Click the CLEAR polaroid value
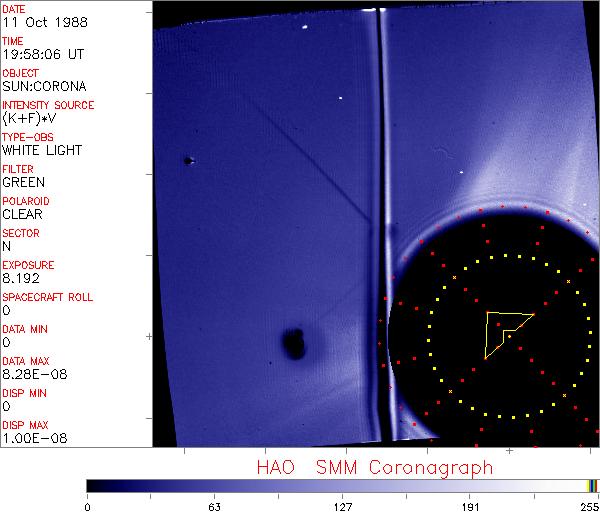The image size is (600, 512). [x=22, y=215]
